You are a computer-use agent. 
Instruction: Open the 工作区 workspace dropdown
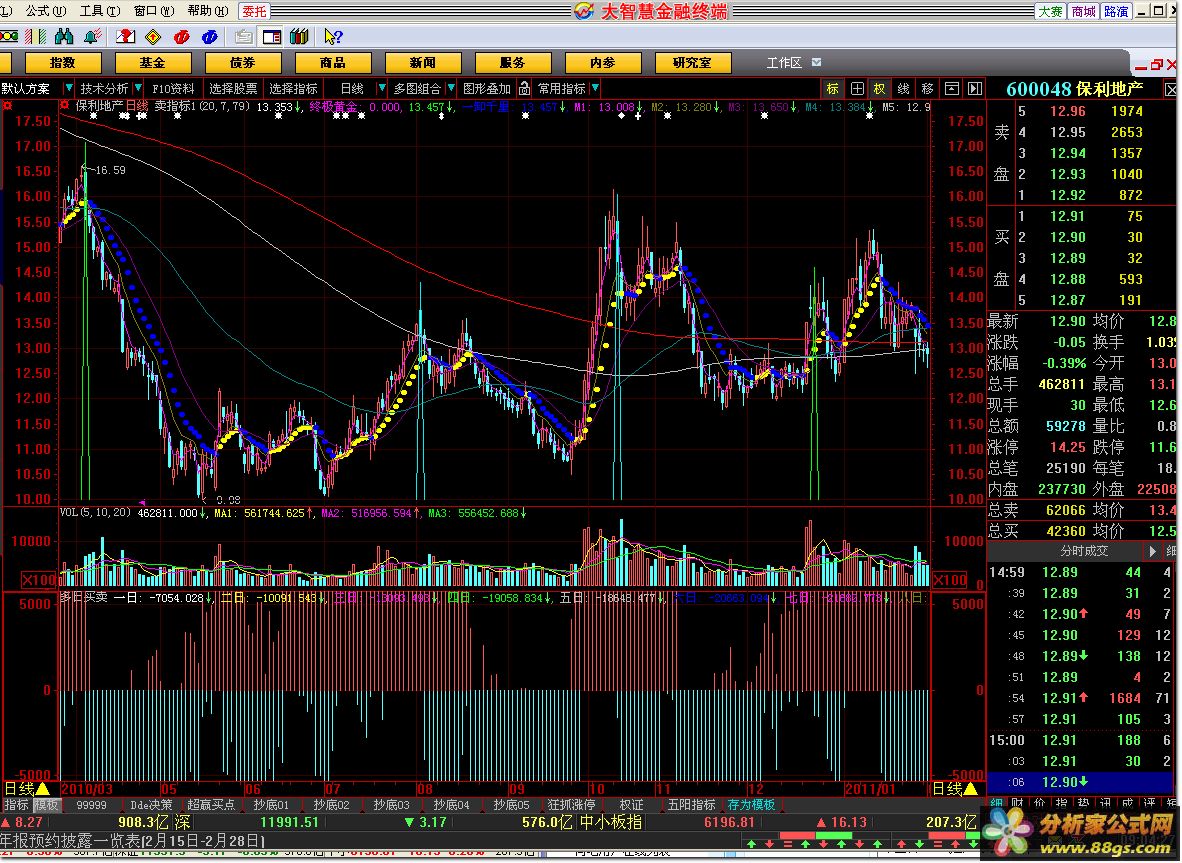point(816,63)
